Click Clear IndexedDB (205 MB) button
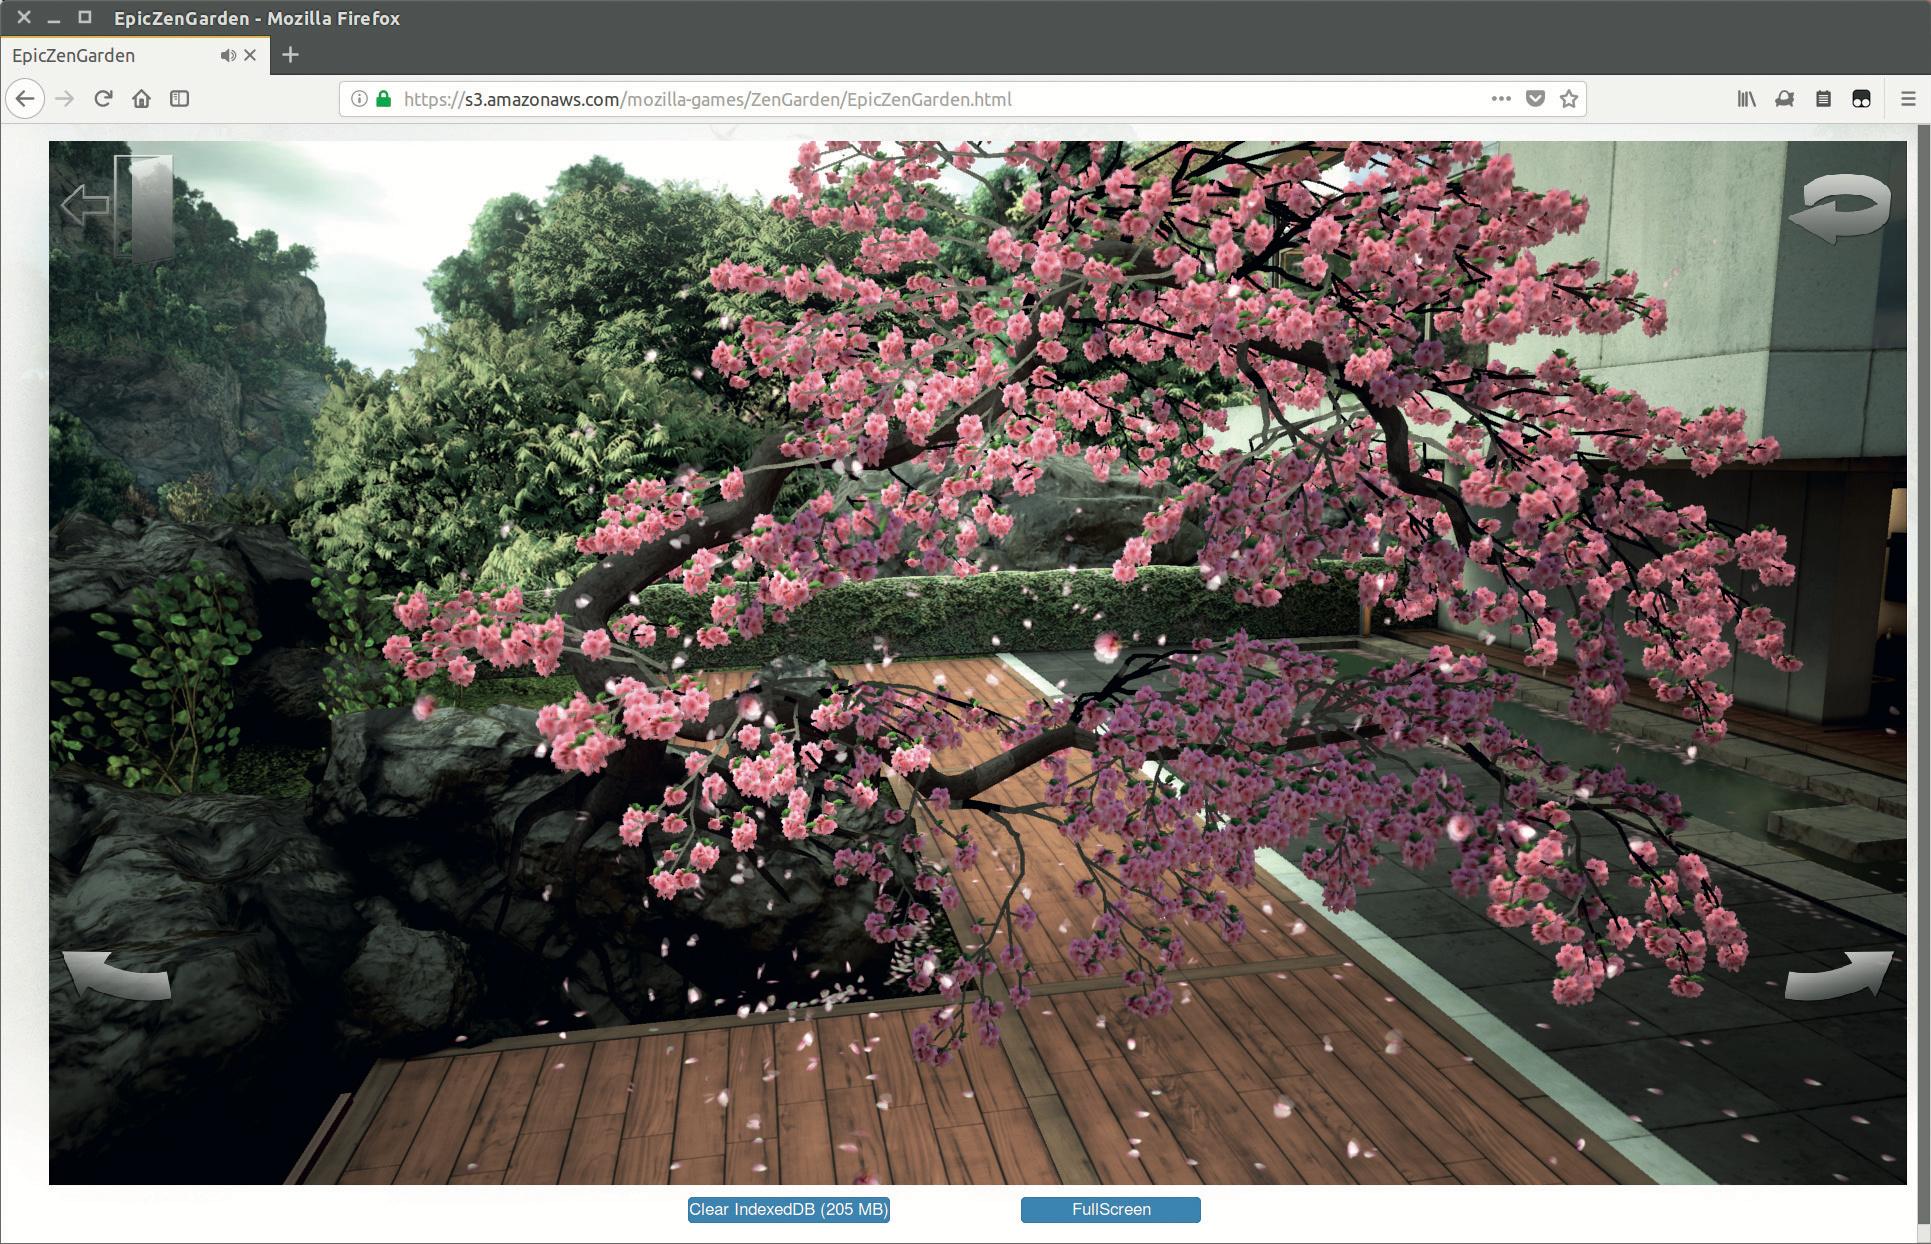 point(788,1210)
